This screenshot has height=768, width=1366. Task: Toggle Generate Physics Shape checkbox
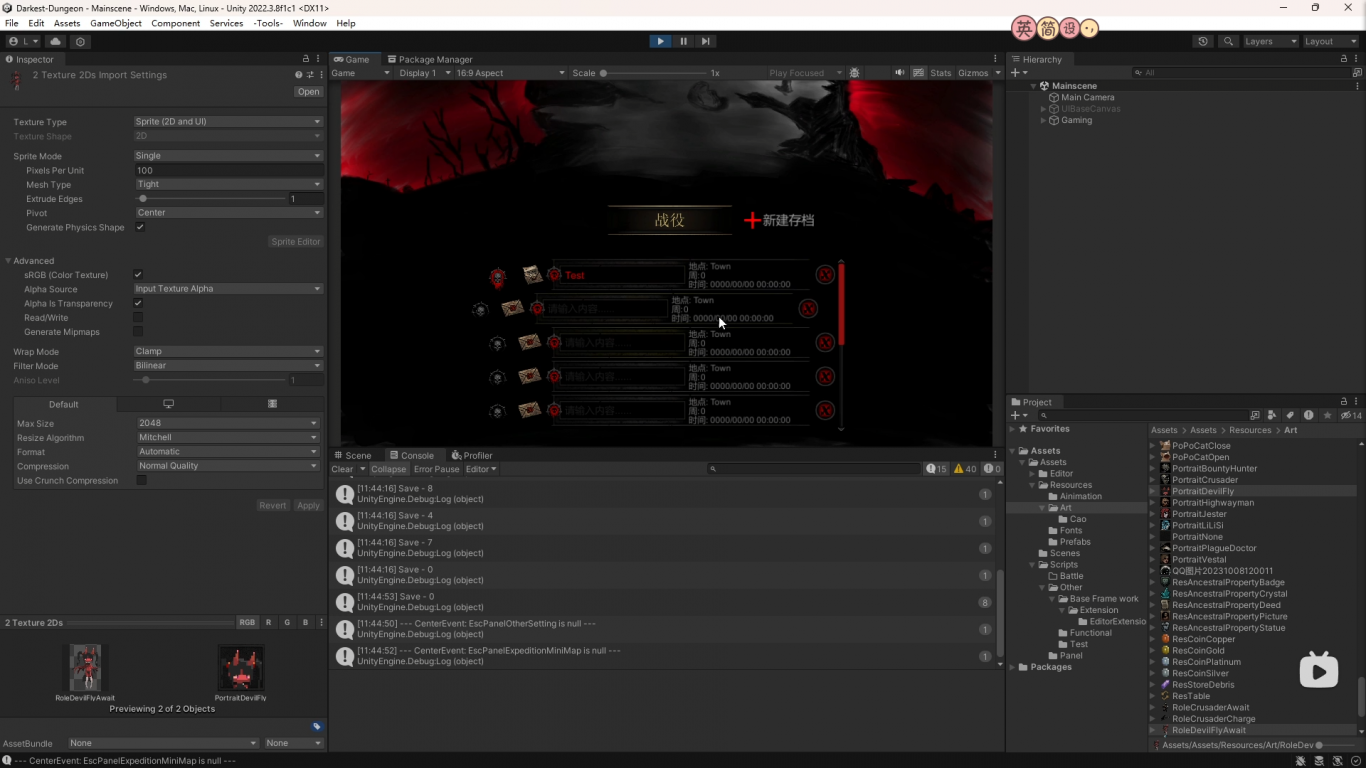tap(140, 228)
